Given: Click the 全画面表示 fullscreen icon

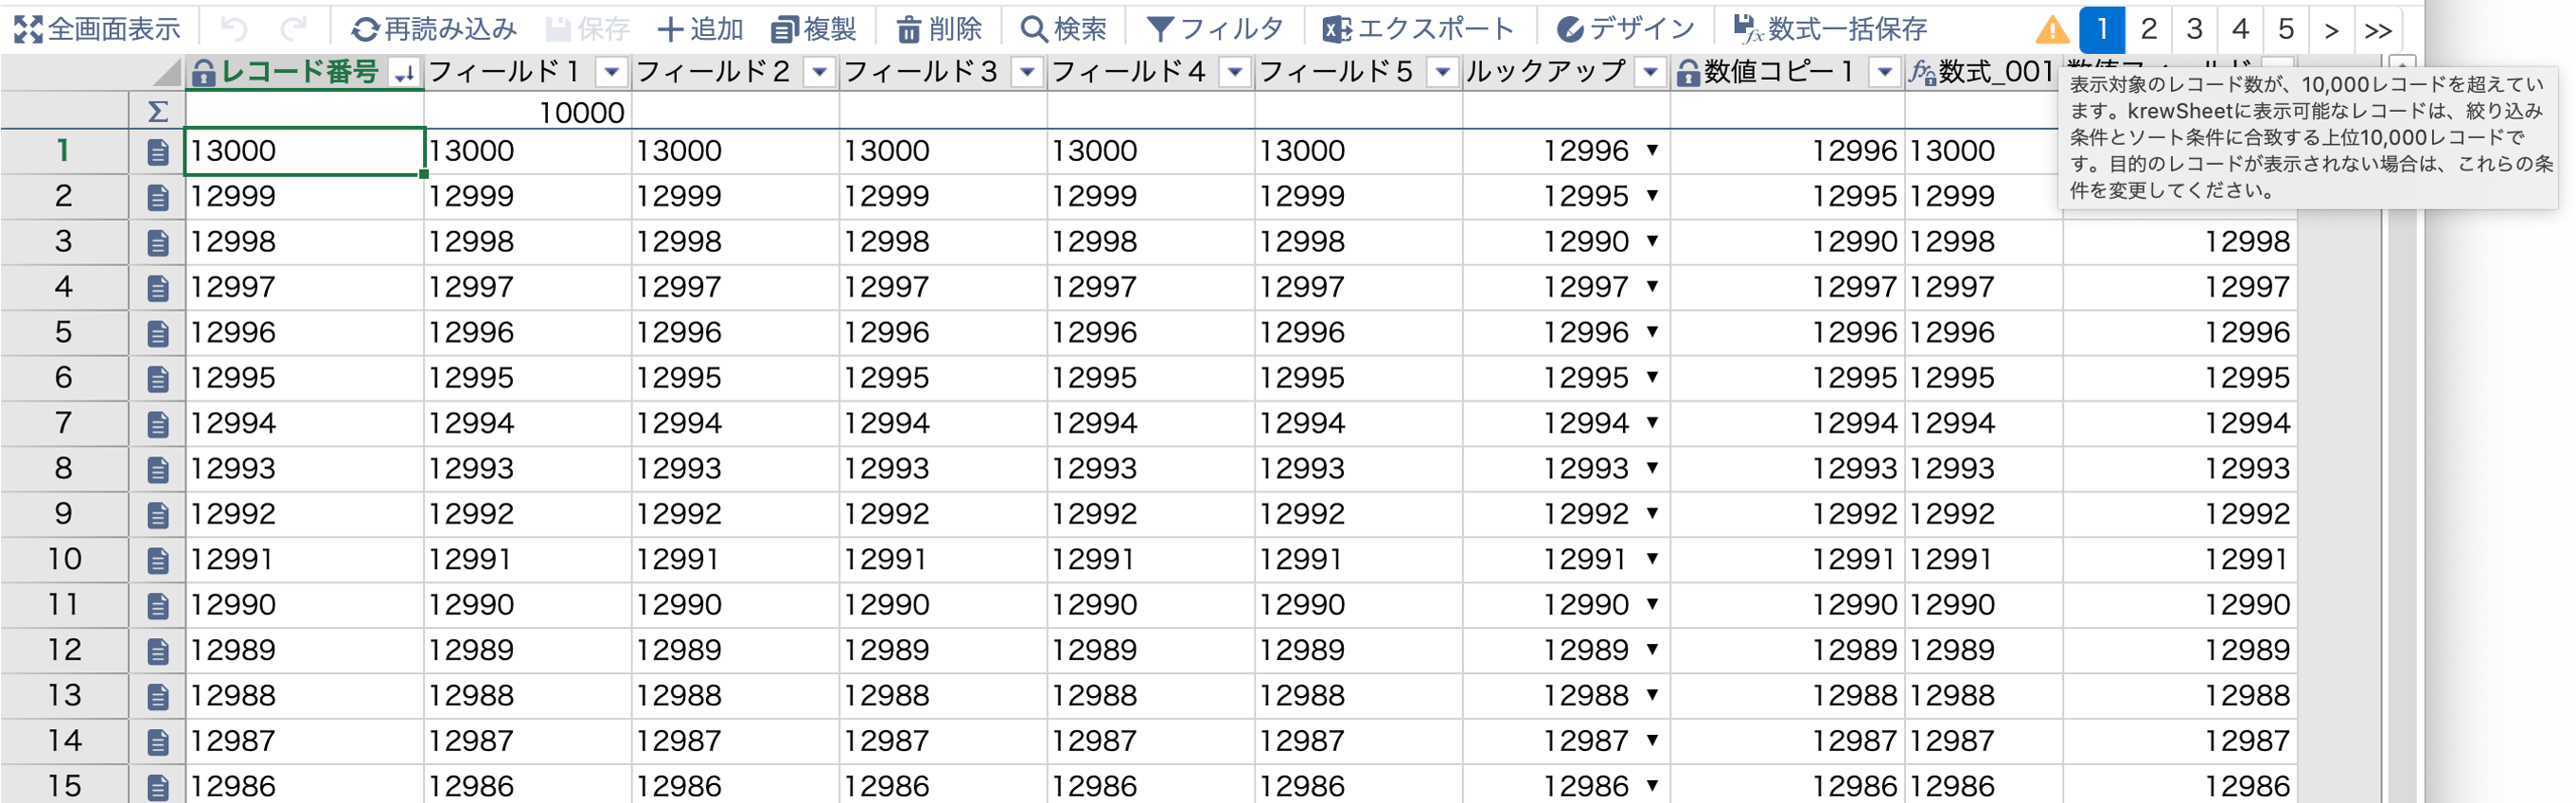Looking at the screenshot, I should click(28, 29).
